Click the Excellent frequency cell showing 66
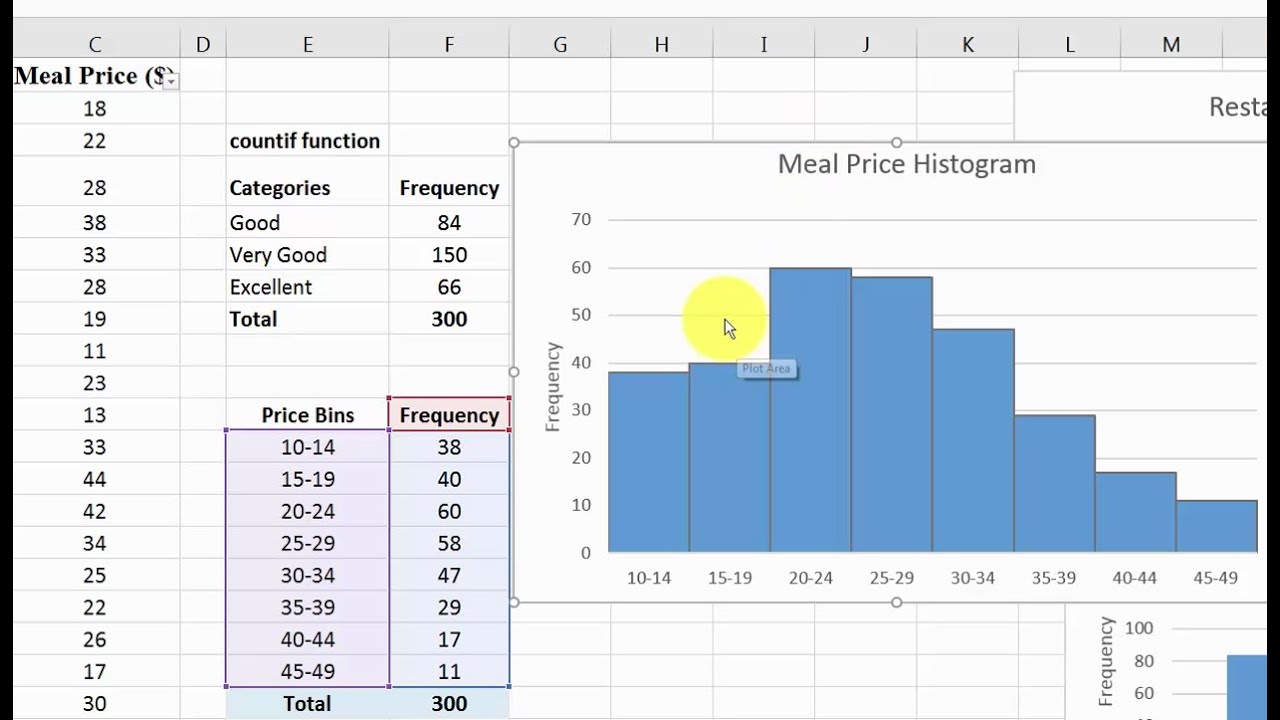Viewport: 1280px width, 720px height. (449, 287)
